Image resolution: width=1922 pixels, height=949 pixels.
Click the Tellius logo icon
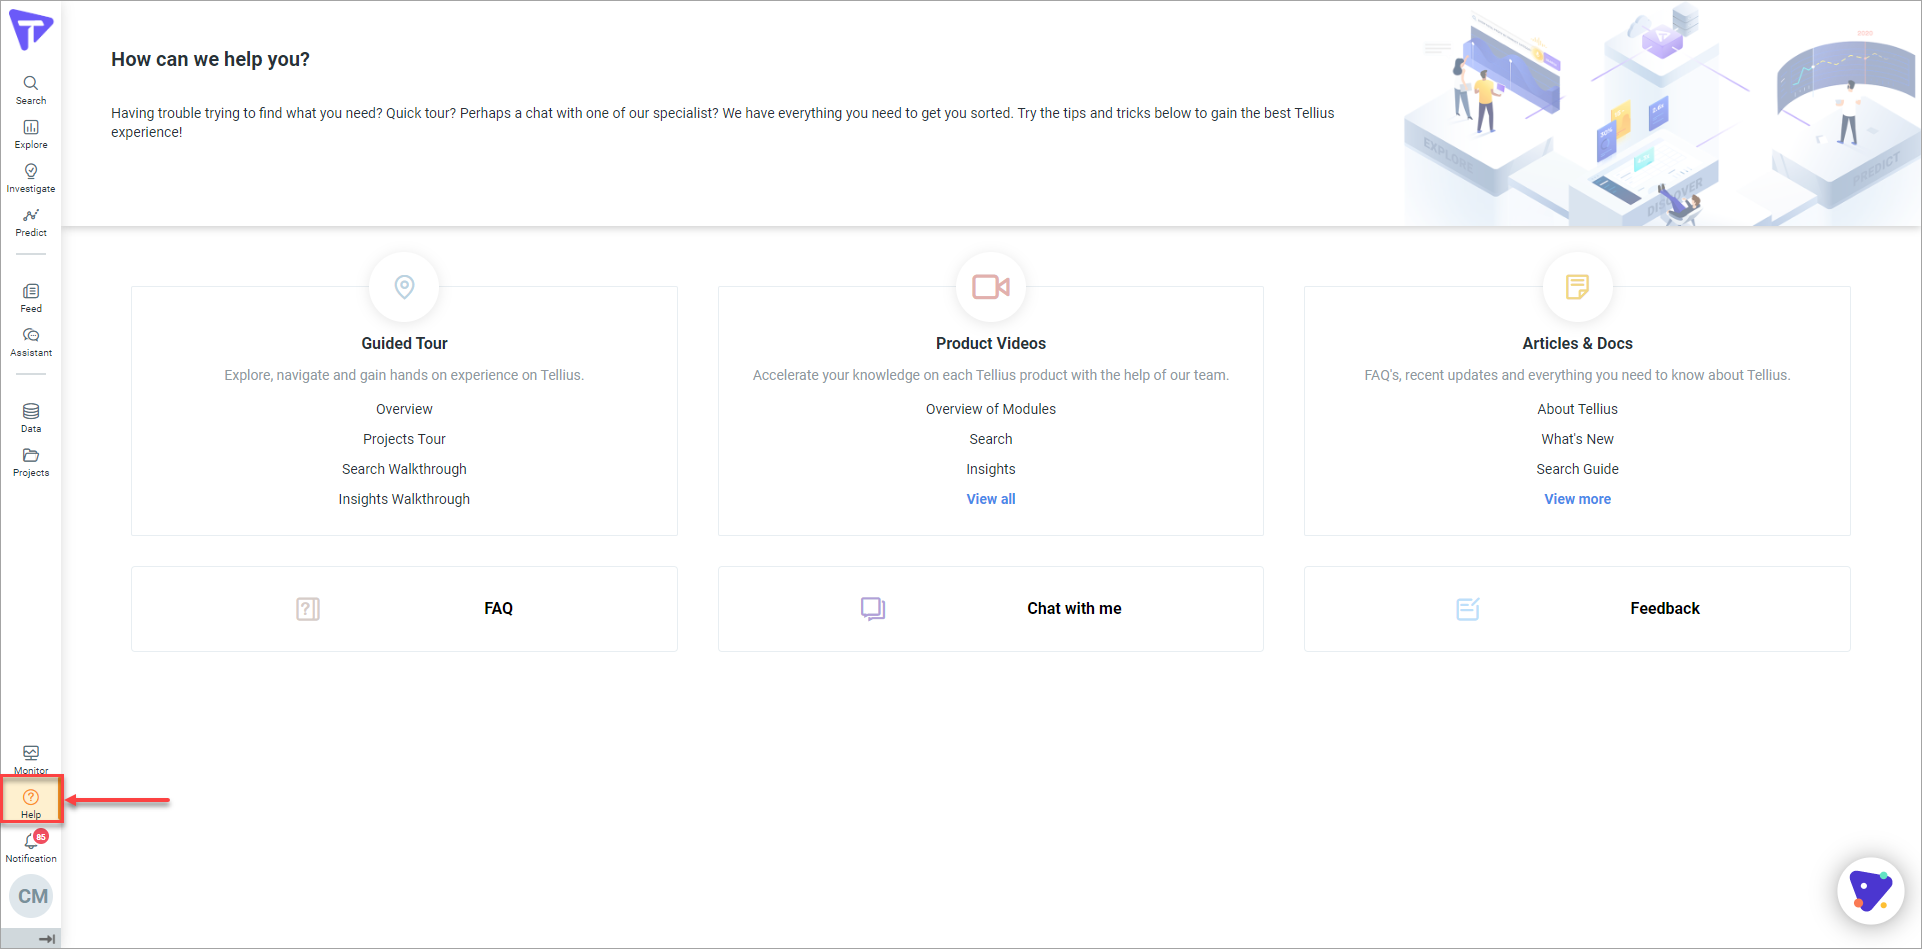[31, 30]
